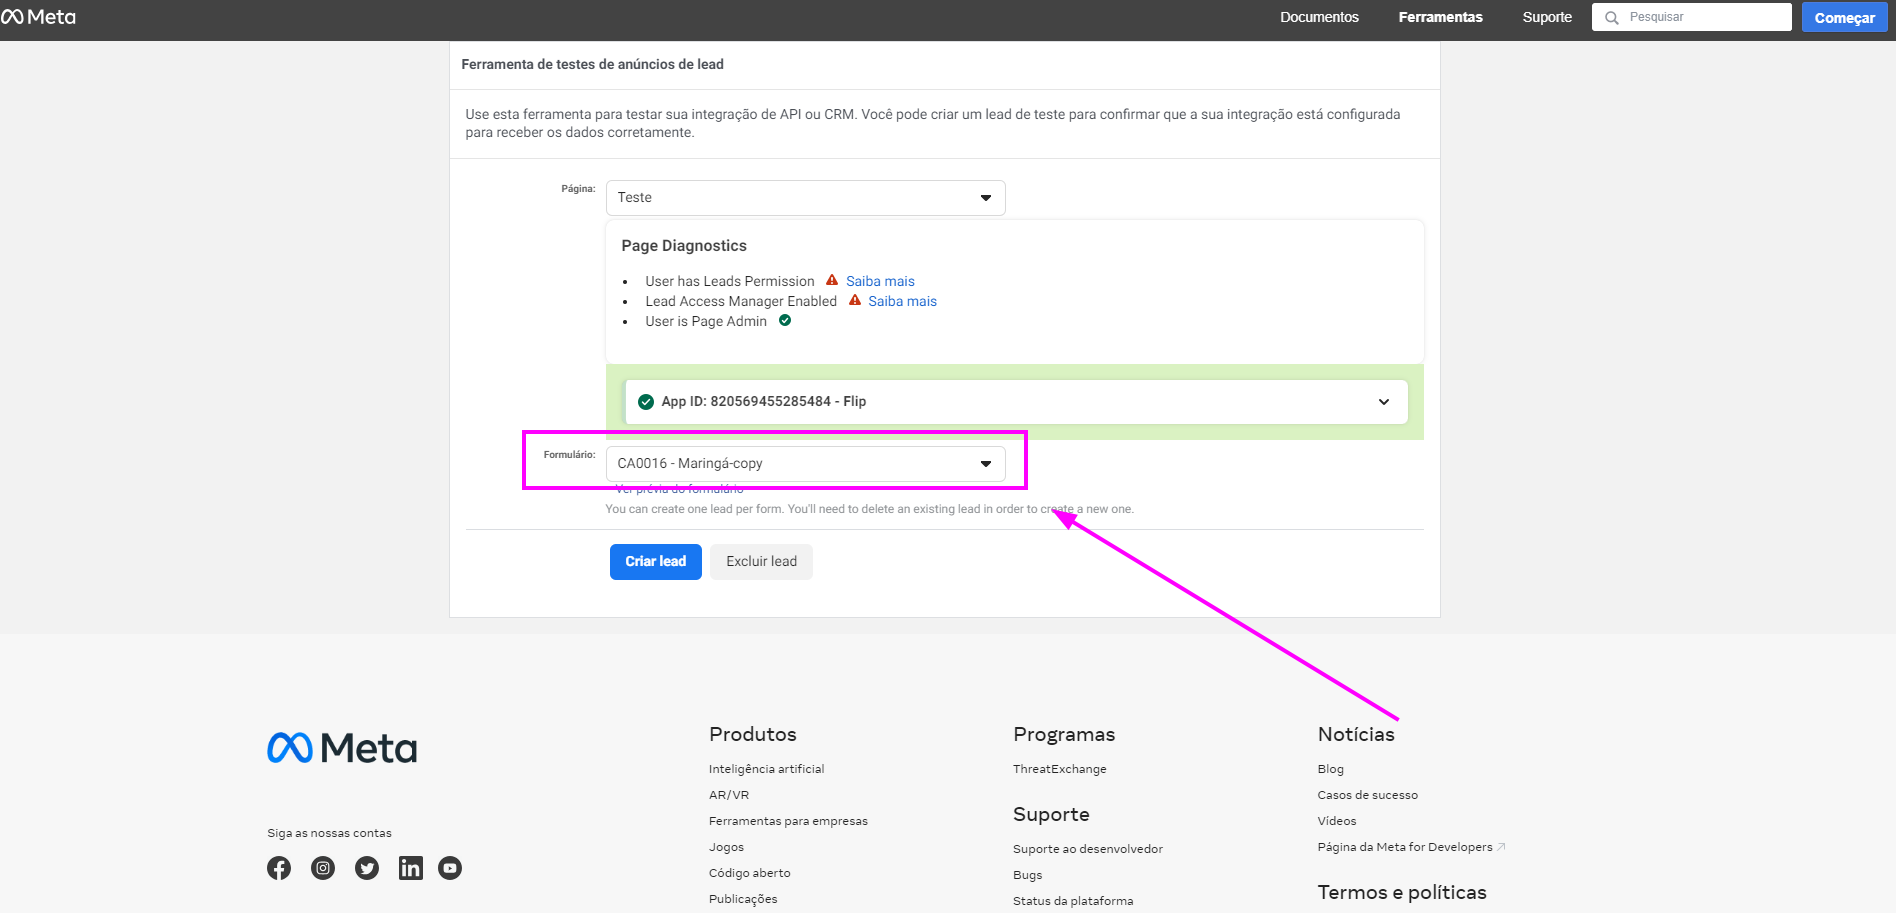Open Página da Meta for Developers link
This screenshot has width=1896, height=913.
coord(1410,847)
